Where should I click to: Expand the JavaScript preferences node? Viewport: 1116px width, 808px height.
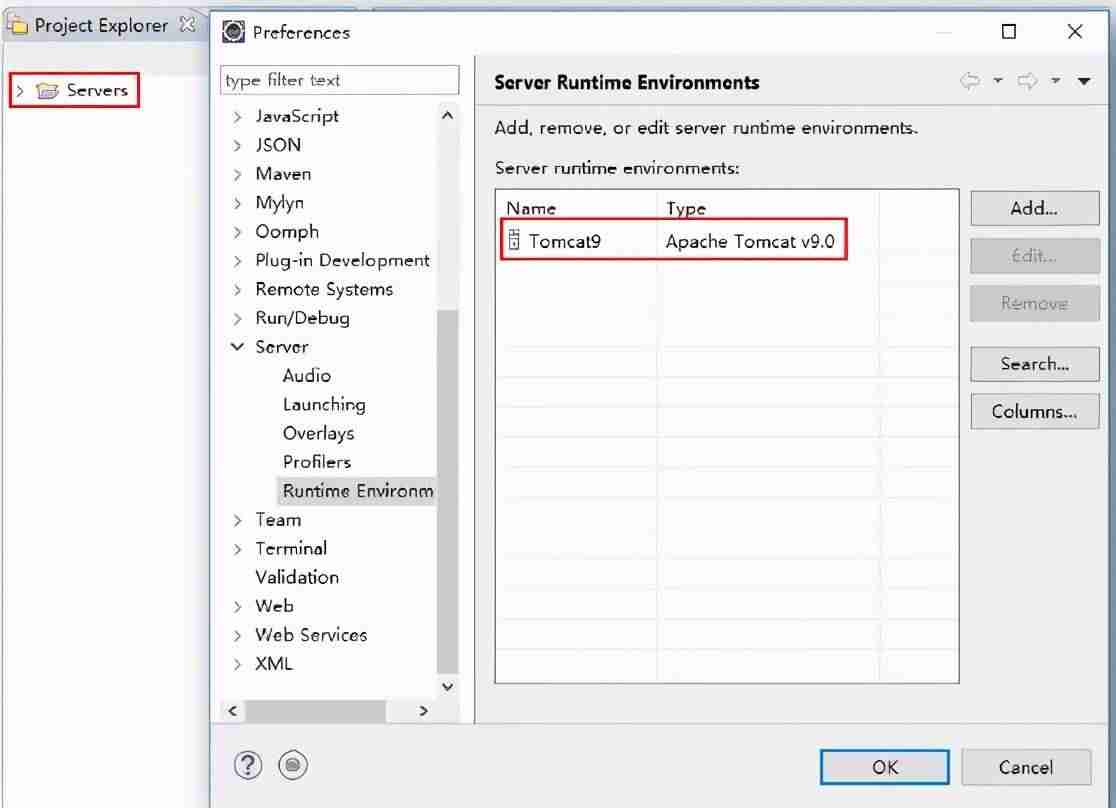click(x=238, y=117)
